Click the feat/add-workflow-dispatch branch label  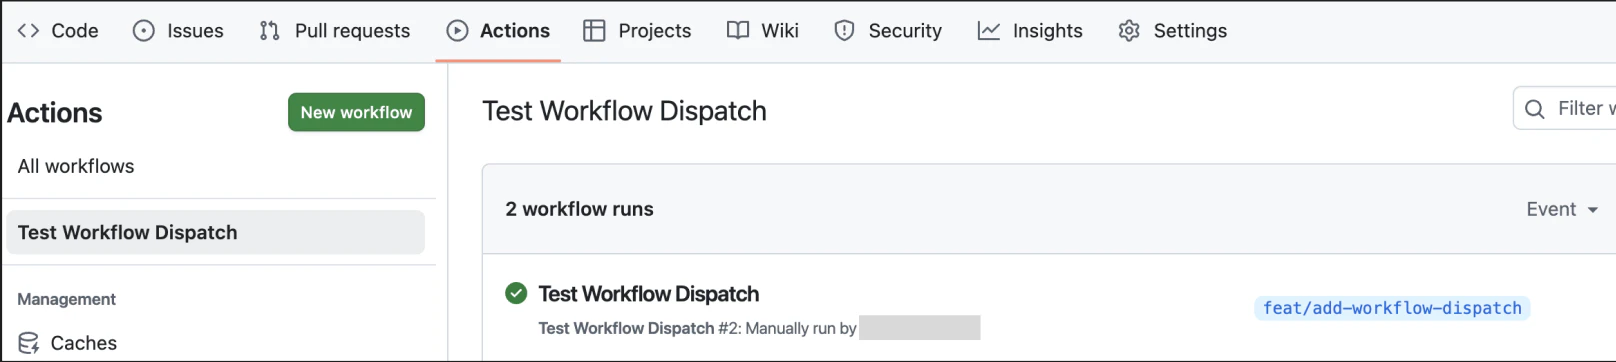tap(1392, 308)
